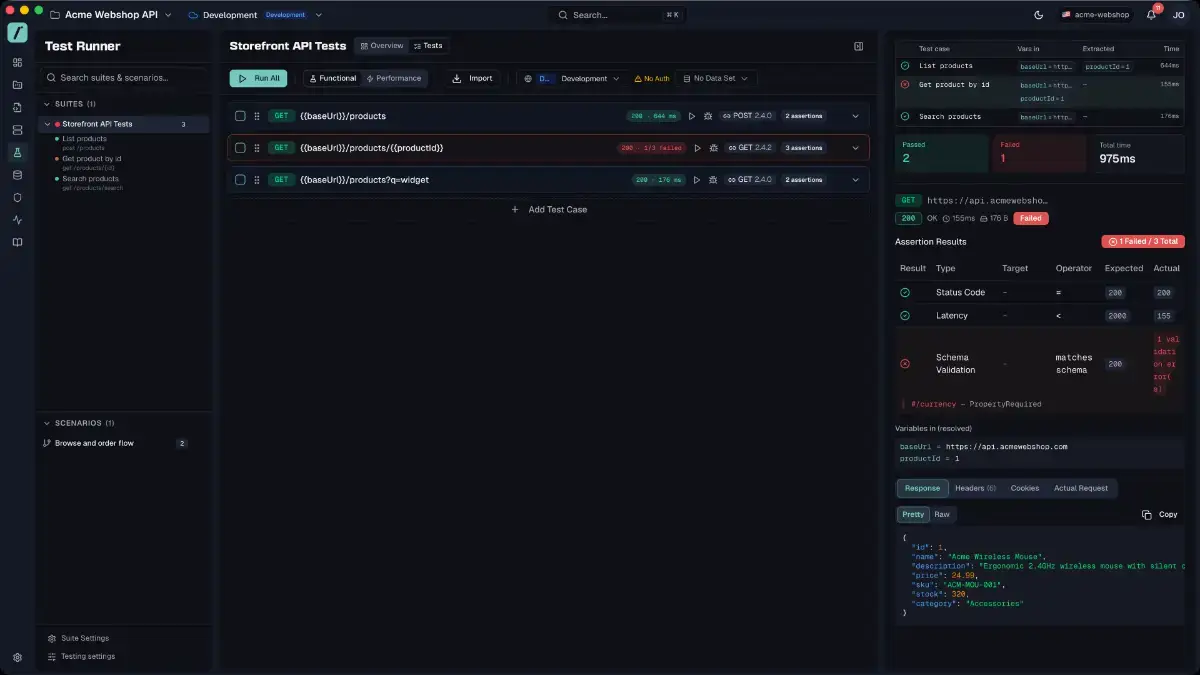
Task: Debug the products?q=widget test via bug icon
Action: pos(714,180)
